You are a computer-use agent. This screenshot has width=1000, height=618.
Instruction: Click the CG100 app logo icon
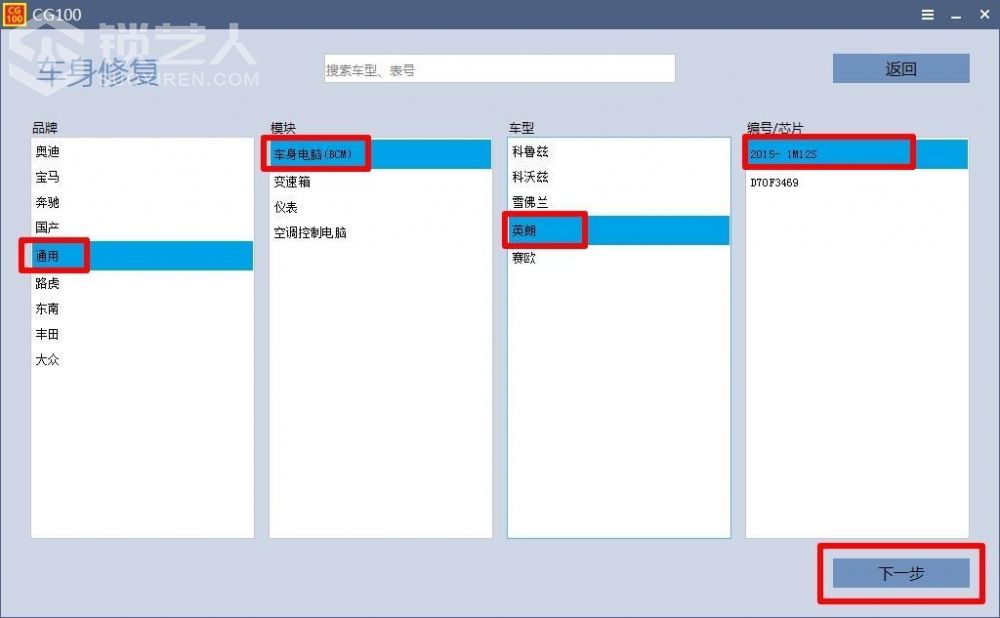(x=14, y=14)
